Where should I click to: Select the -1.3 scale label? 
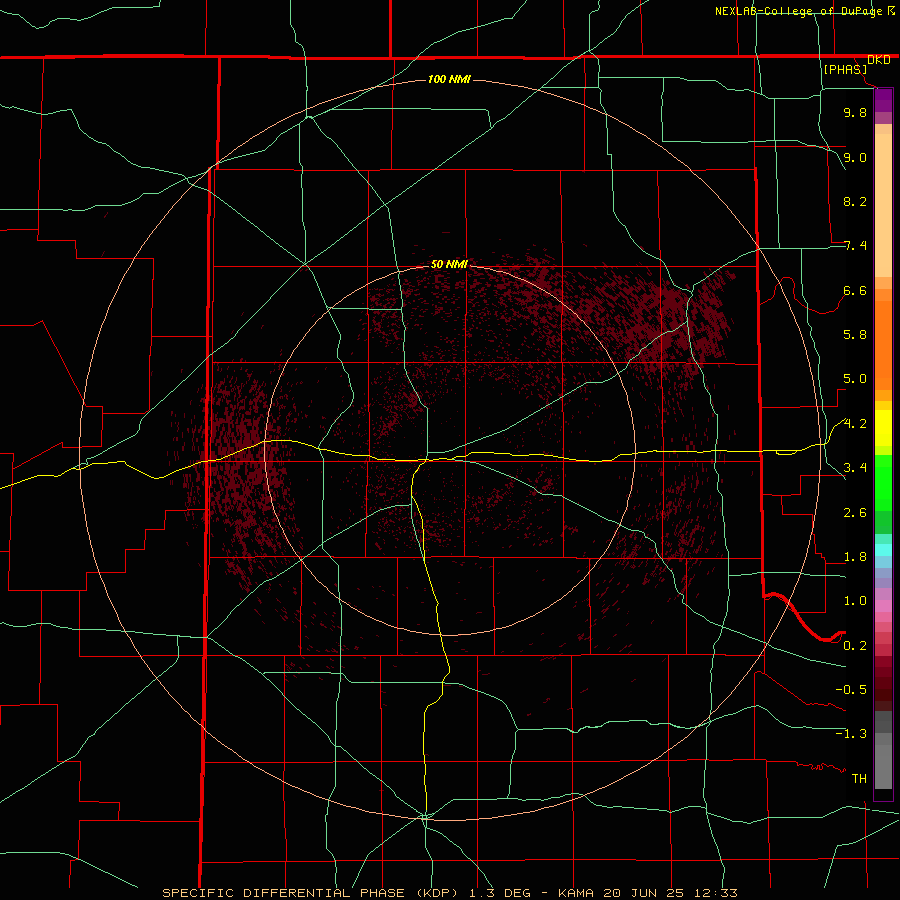pos(851,734)
